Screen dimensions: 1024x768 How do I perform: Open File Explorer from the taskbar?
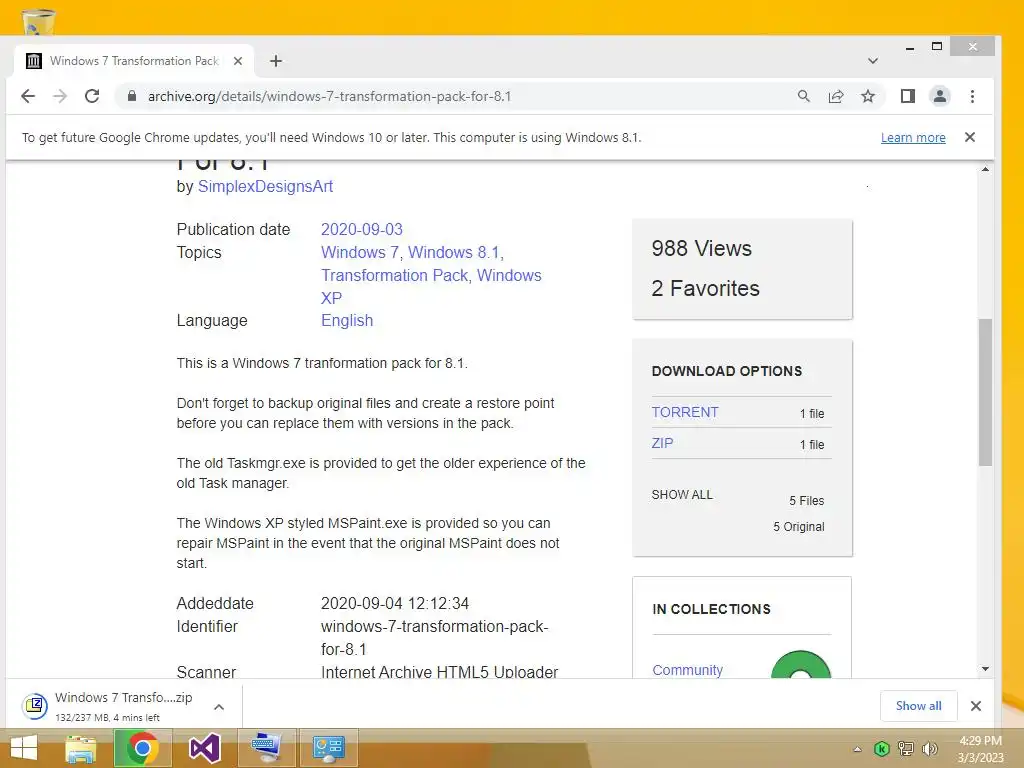coord(80,748)
